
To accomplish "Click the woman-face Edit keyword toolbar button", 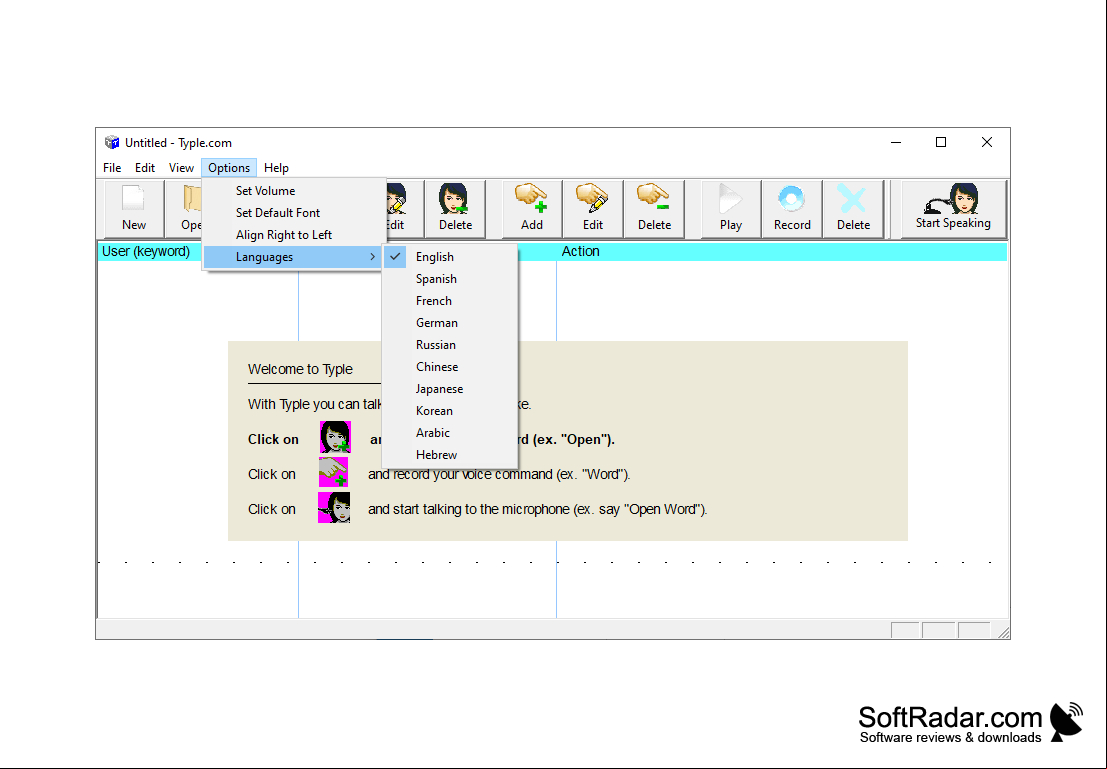I will pos(405,208).
